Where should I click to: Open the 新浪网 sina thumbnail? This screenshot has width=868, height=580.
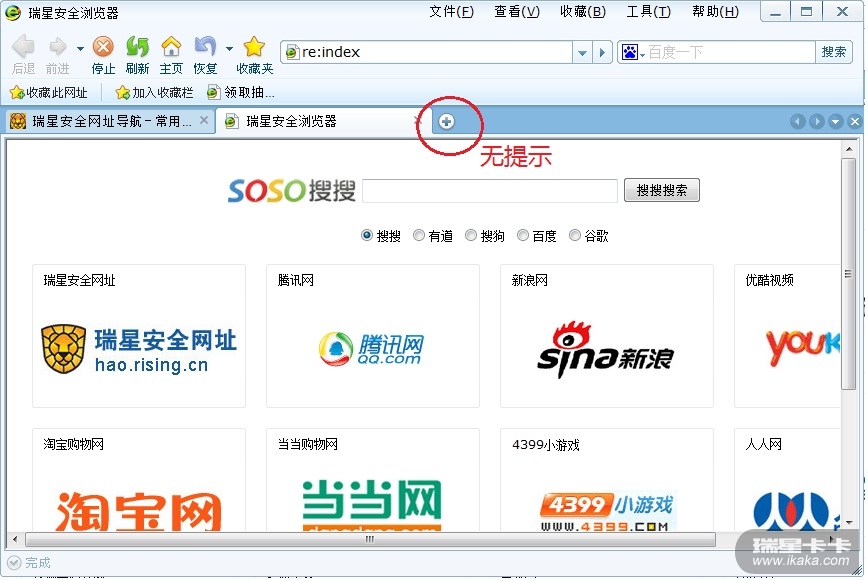point(607,336)
